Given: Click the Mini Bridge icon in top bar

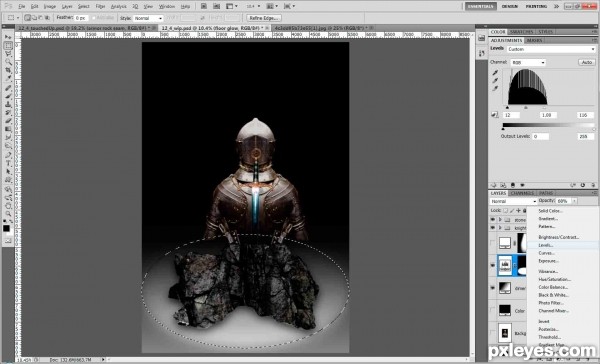Looking at the screenshot, I should (x=216, y=6).
